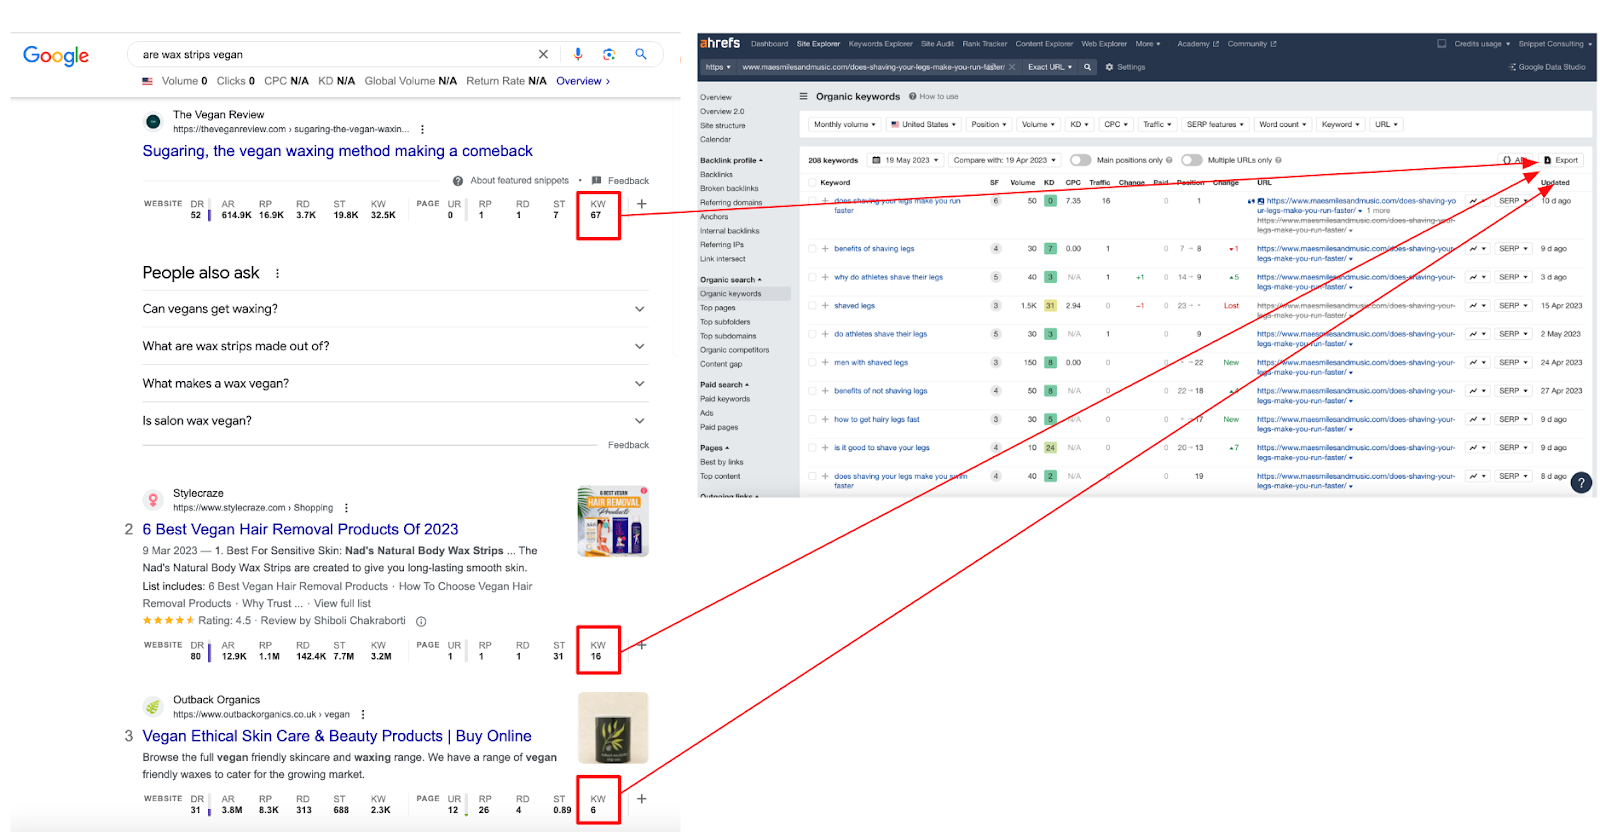The width and height of the screenshot is (1600, 837).
Task: Open 'Sugaring, the vegan waxing method' result link
Action: tap(337, 151)
